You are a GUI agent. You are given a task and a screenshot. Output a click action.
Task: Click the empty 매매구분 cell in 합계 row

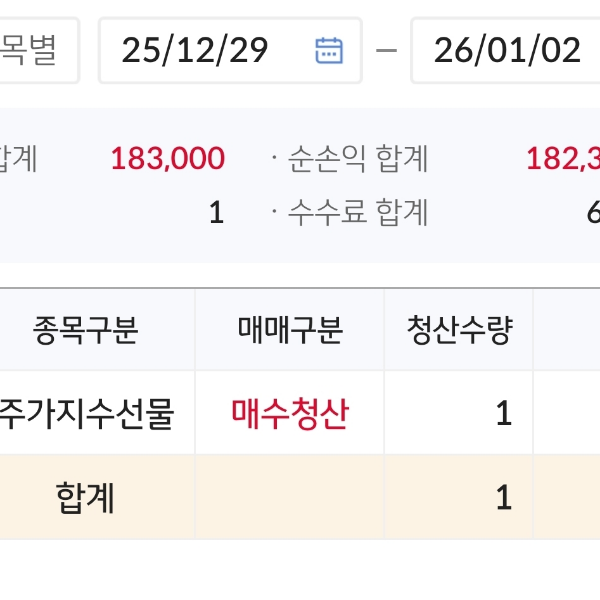point(290,497)
